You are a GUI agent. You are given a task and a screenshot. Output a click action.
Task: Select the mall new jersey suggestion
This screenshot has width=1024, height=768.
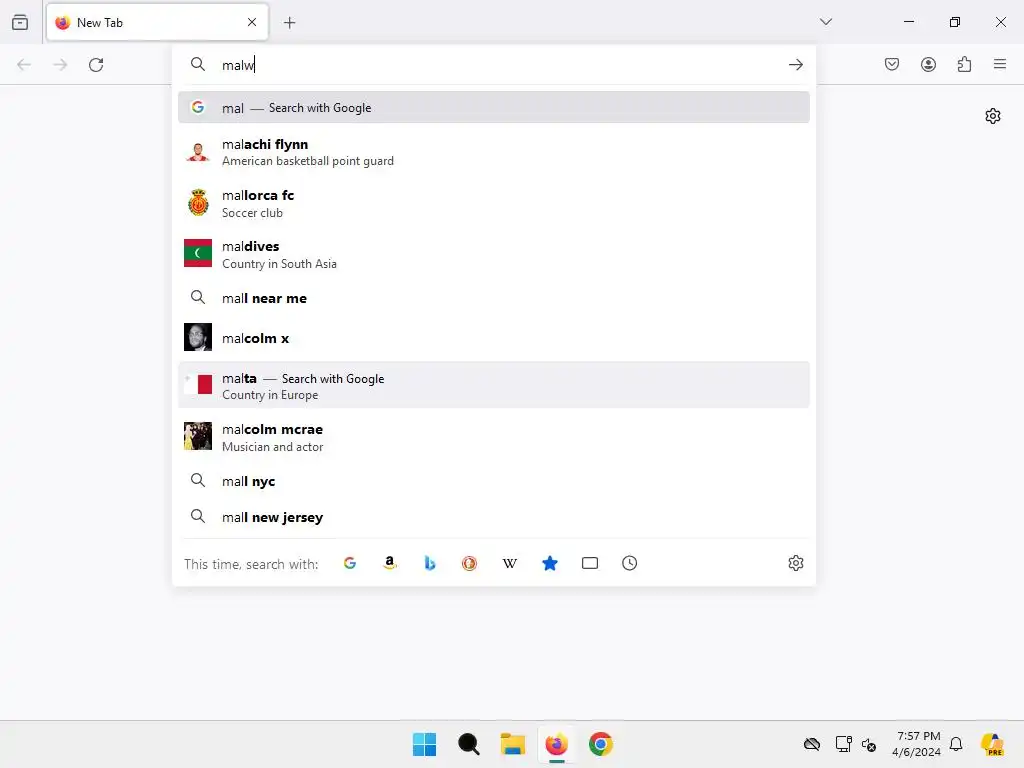tap(494, 517)
